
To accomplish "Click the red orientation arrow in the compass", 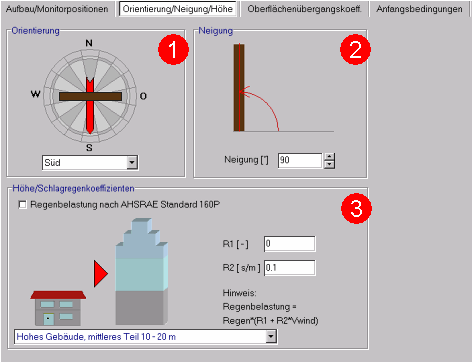I will (x=90, y=106).
